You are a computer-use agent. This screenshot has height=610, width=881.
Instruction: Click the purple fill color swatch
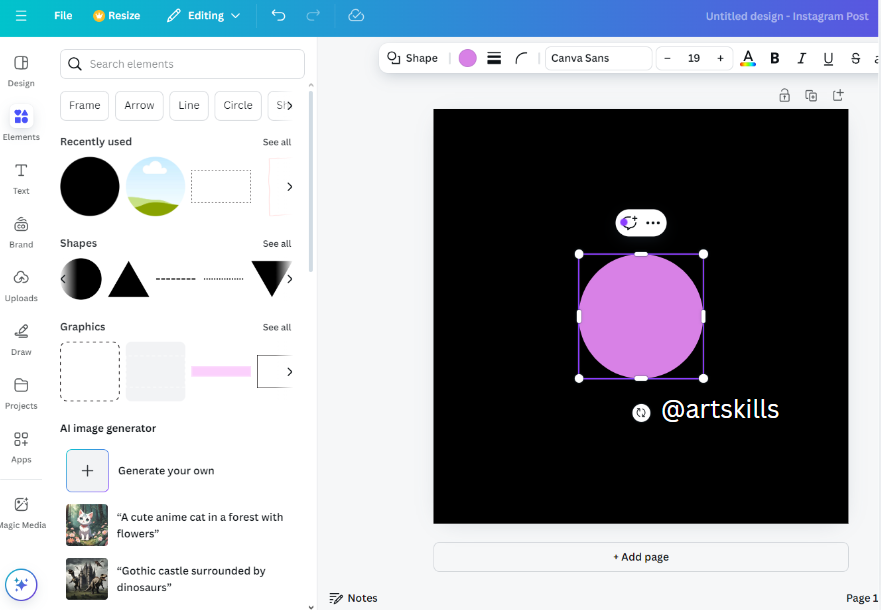coord(467,58)
